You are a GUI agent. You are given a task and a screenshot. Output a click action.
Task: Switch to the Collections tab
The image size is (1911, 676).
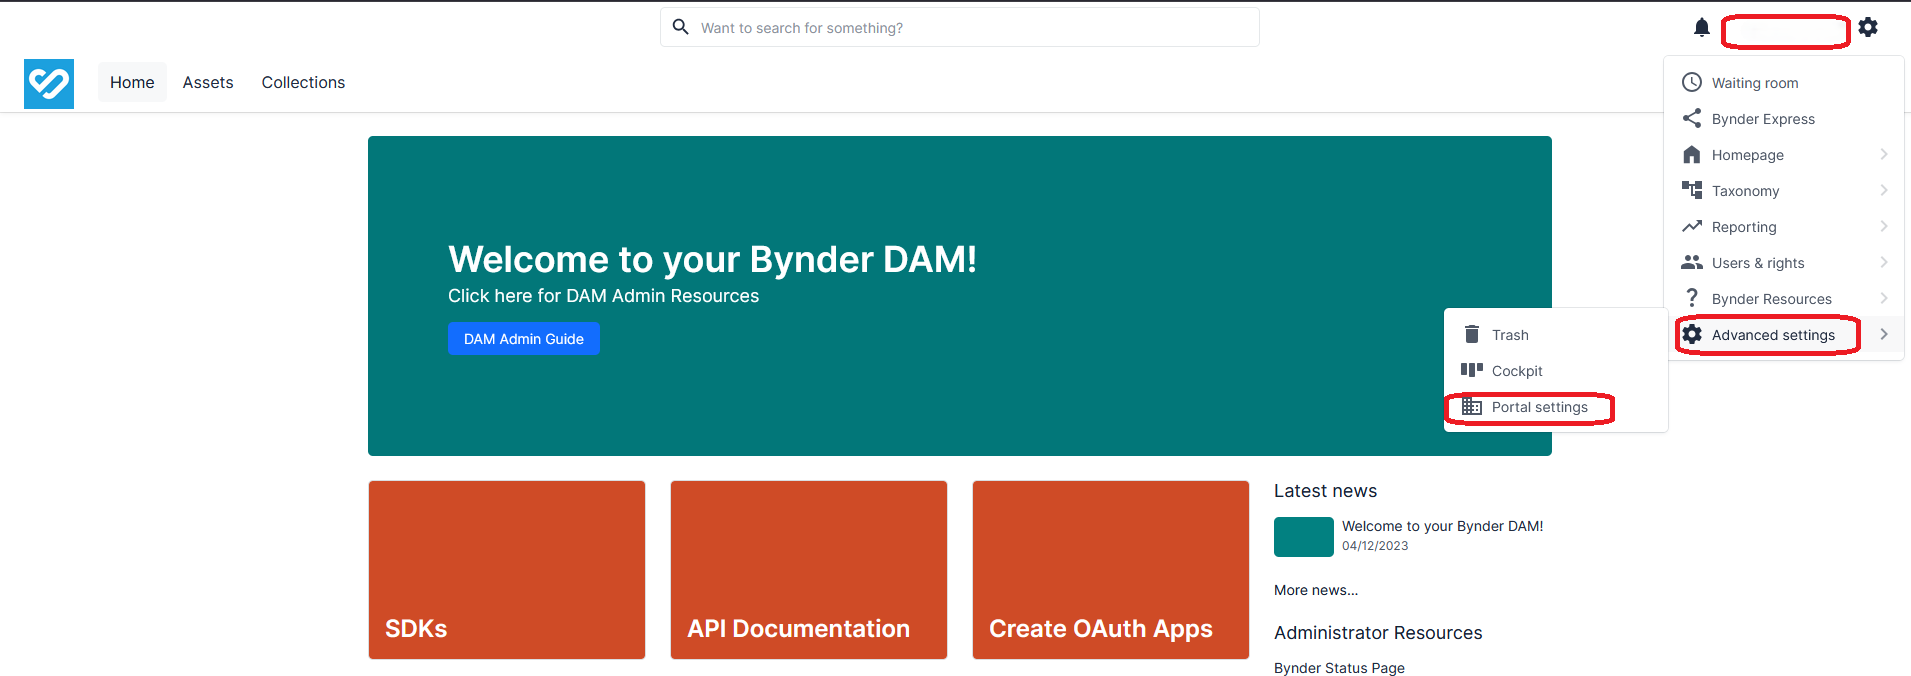pyautogui.click(x=303, y=83)
